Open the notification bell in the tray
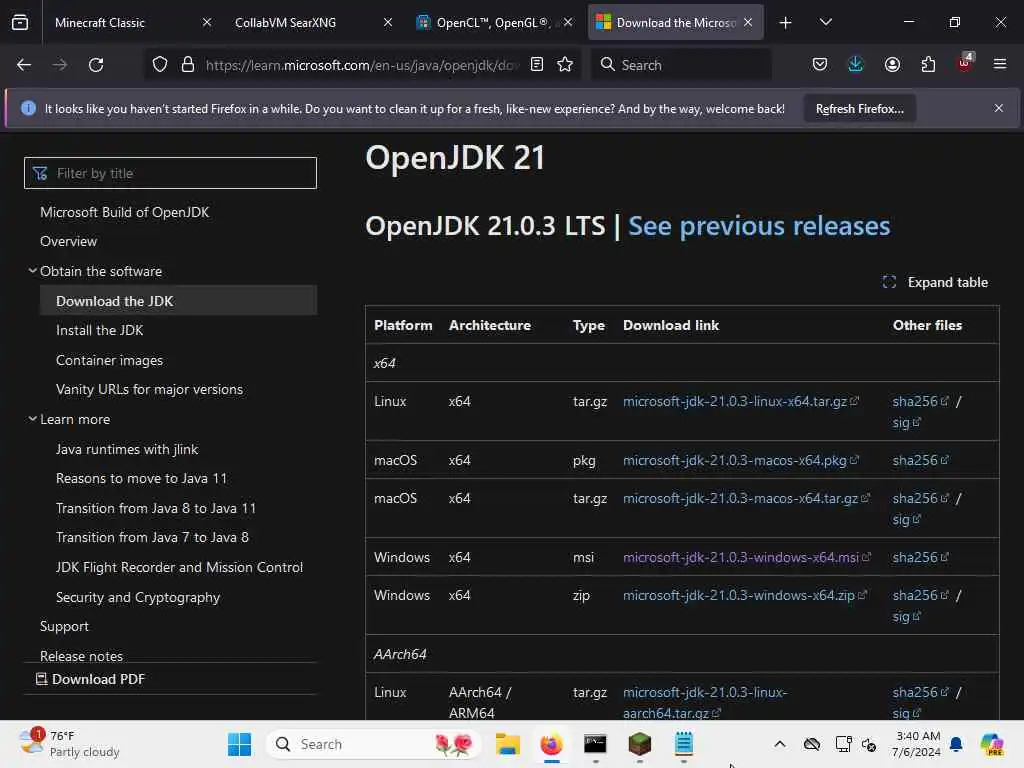Image resolution: width=1024 pixels, height=768 pixels. pos(956,744)
